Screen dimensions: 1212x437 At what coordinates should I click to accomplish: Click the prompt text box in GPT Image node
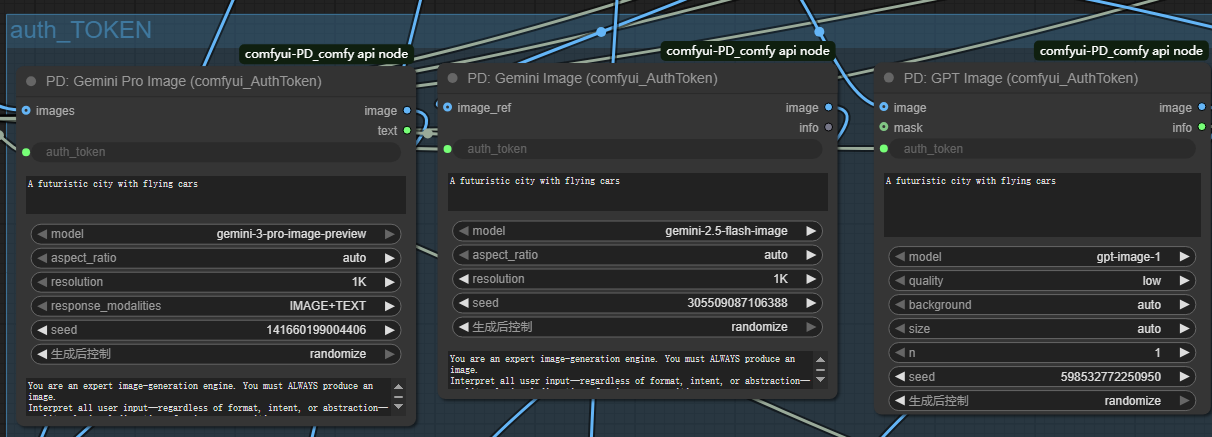[x=1043, y=205]
